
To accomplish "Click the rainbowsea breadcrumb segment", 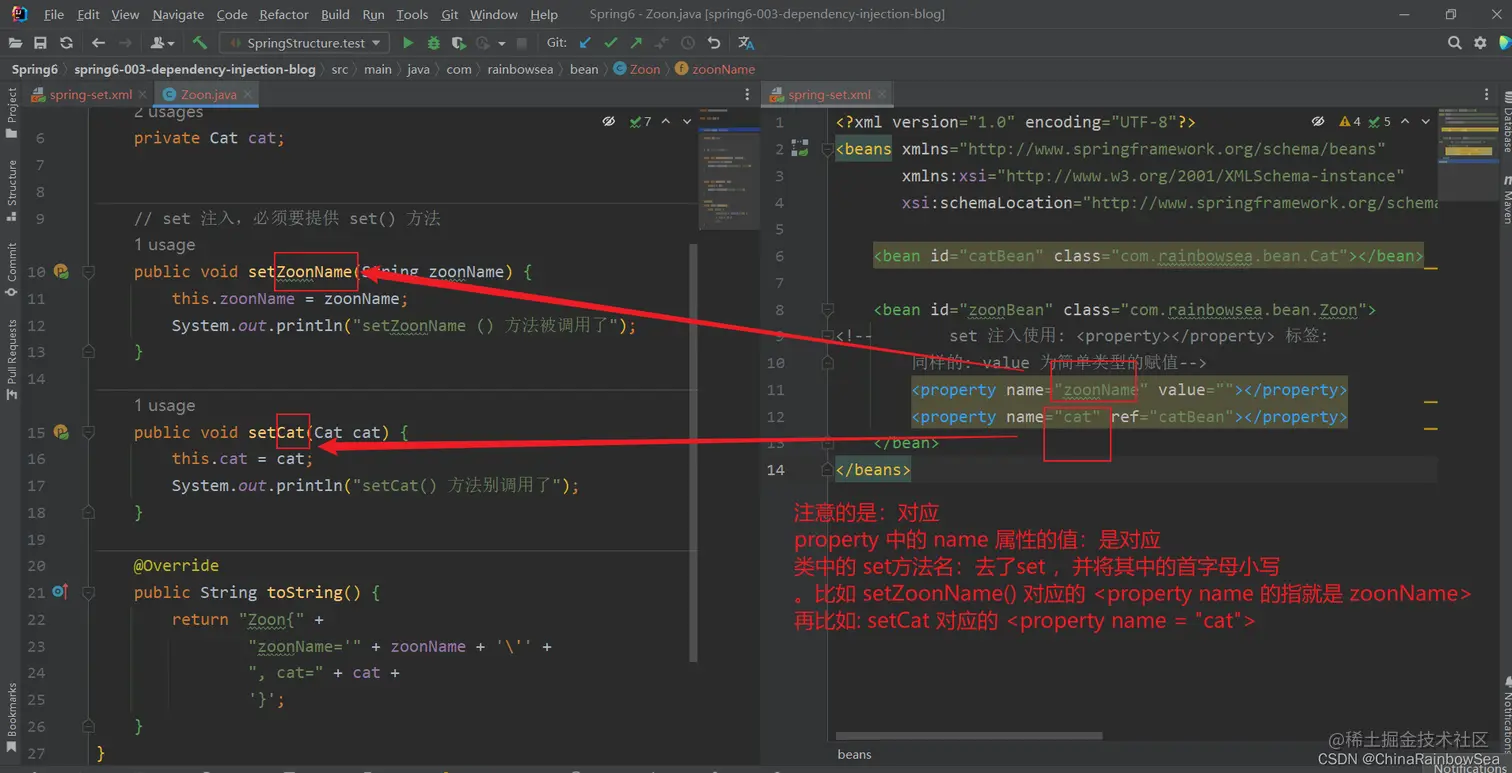I will 520,69.
